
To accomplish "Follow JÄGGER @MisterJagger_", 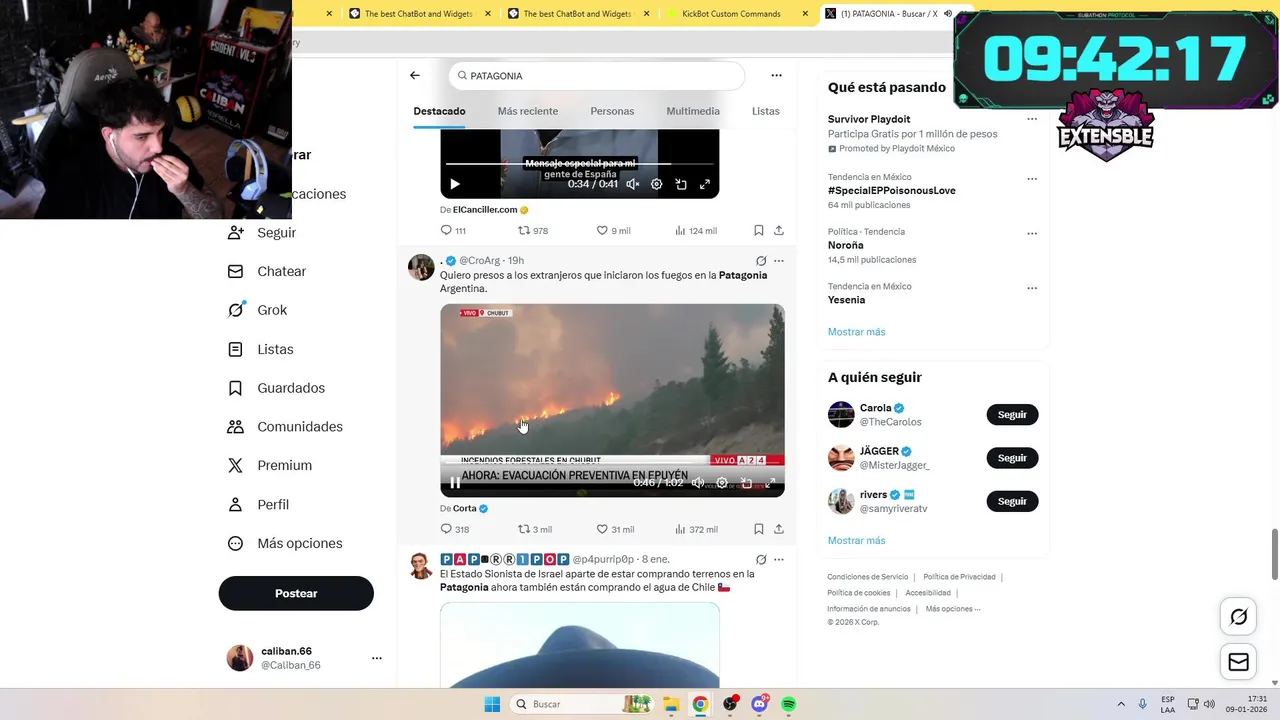I will pos(1012,458).
